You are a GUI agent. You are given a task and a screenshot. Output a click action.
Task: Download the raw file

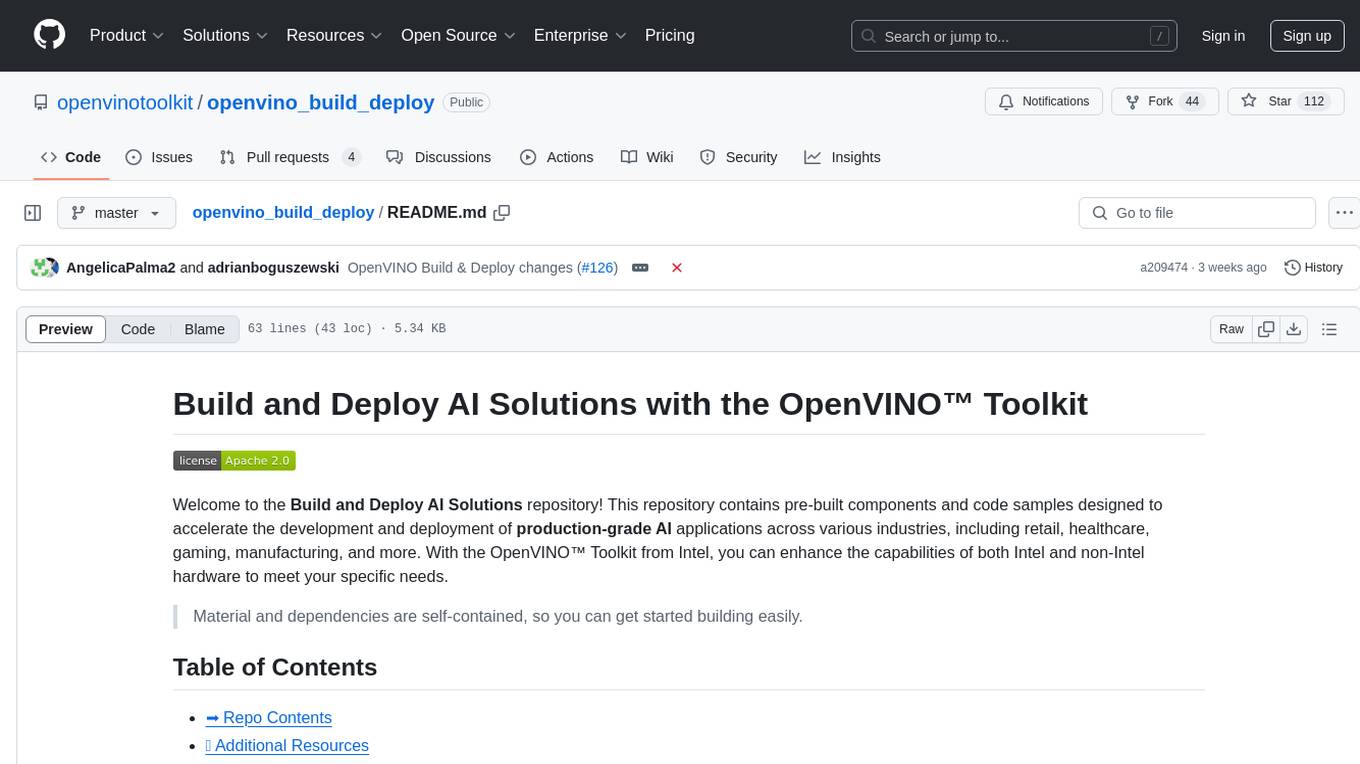point(1293,329)
